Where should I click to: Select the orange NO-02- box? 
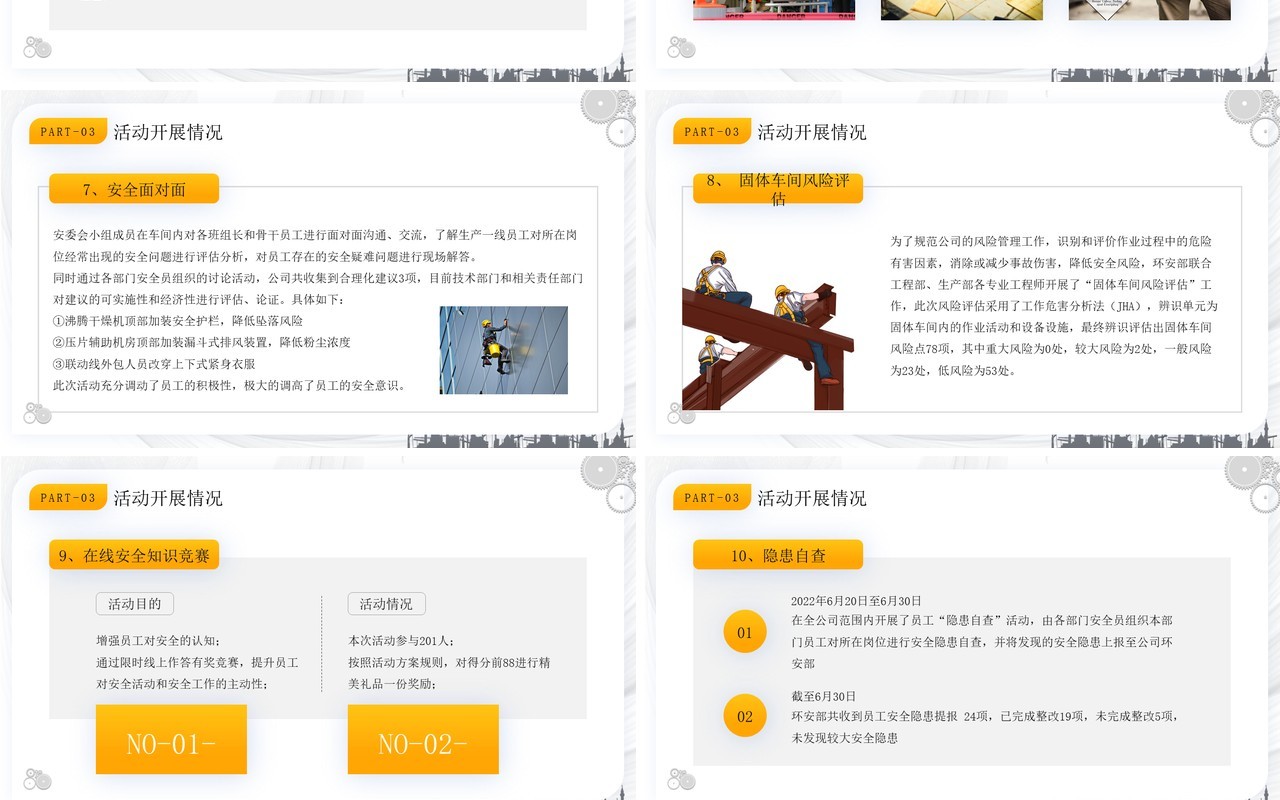point(423,739)
